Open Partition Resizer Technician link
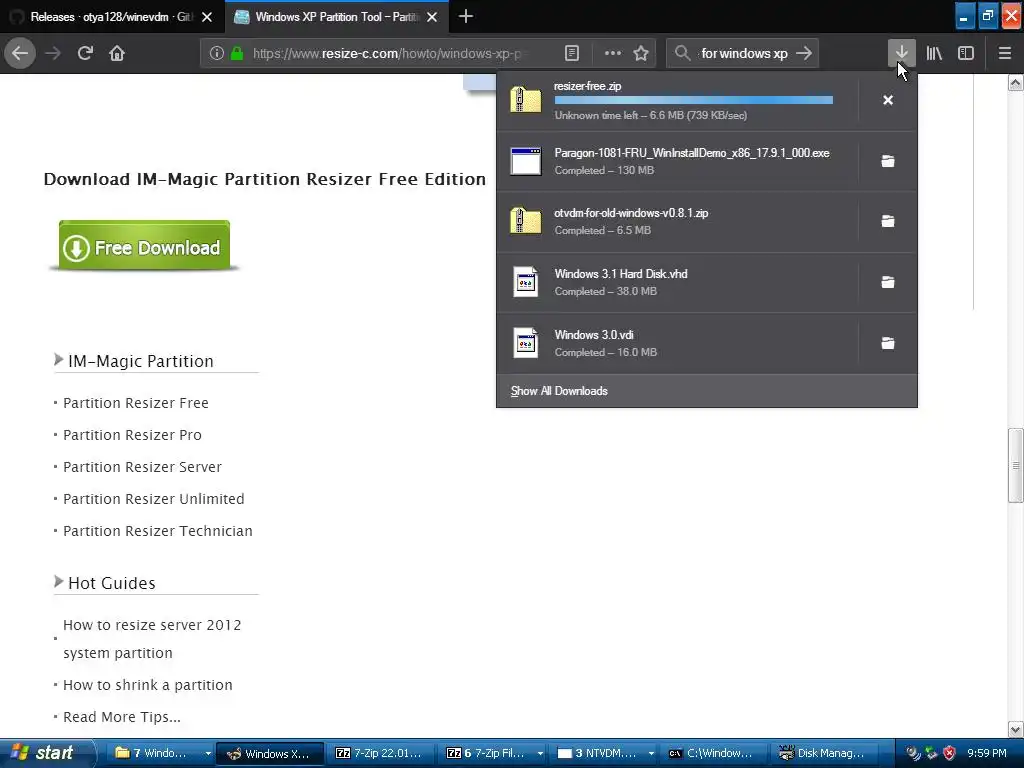Image resolution: width=1024 pixels, height=768 pixels. [x=157, y=531]
